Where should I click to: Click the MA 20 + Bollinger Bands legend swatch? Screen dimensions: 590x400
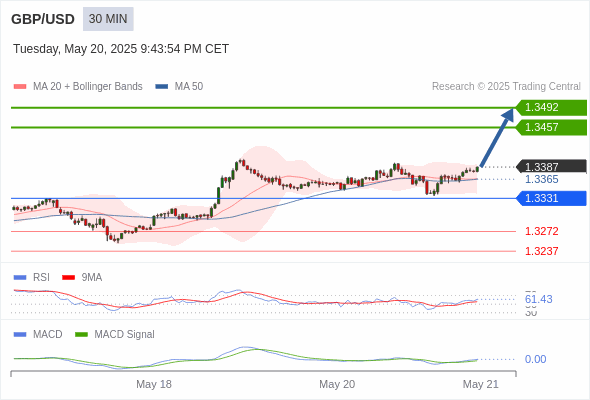click(20, 87)
